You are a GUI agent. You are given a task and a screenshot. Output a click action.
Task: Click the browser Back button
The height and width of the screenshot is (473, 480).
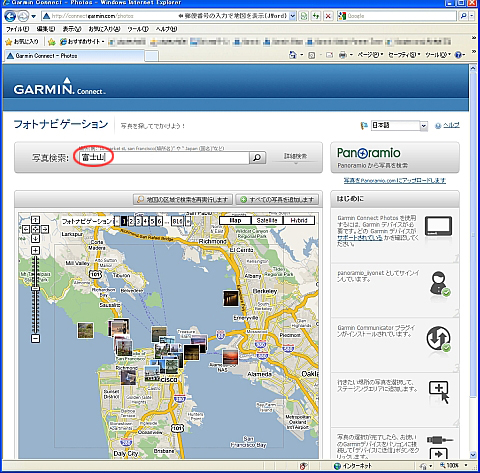tap(10, 16)
